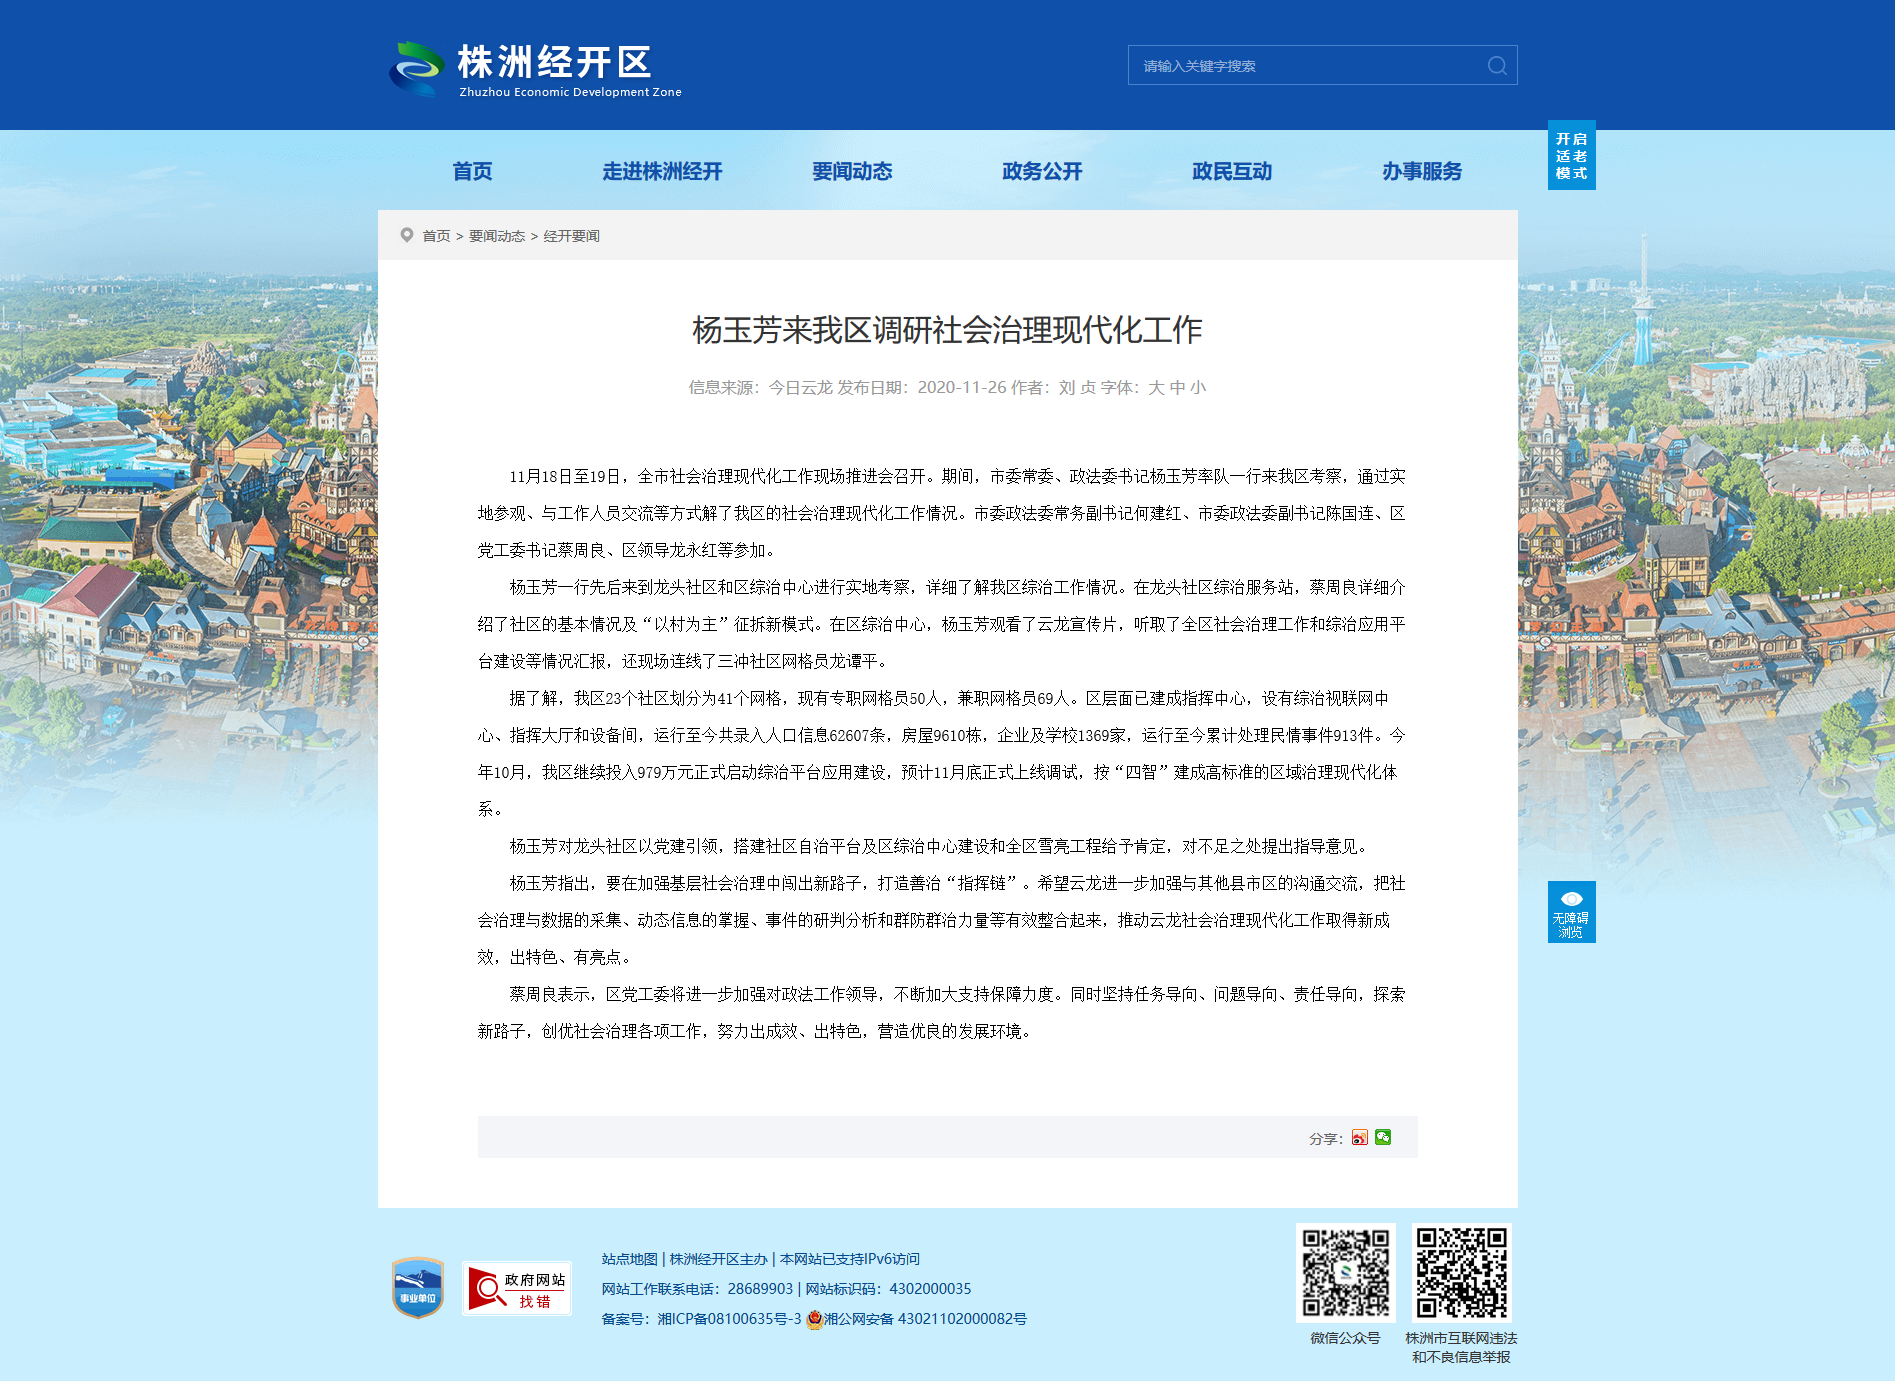Click the 事业单位 shield badge
This screenshot has height=1381, width=1895.
point(418,1288)
